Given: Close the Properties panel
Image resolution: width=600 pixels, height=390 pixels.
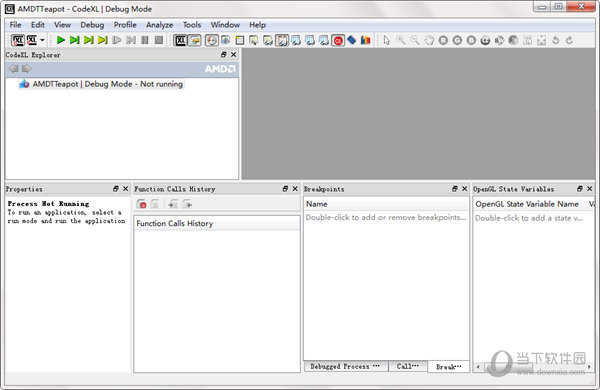Looking at the screenshot, I should click(126, 189).
